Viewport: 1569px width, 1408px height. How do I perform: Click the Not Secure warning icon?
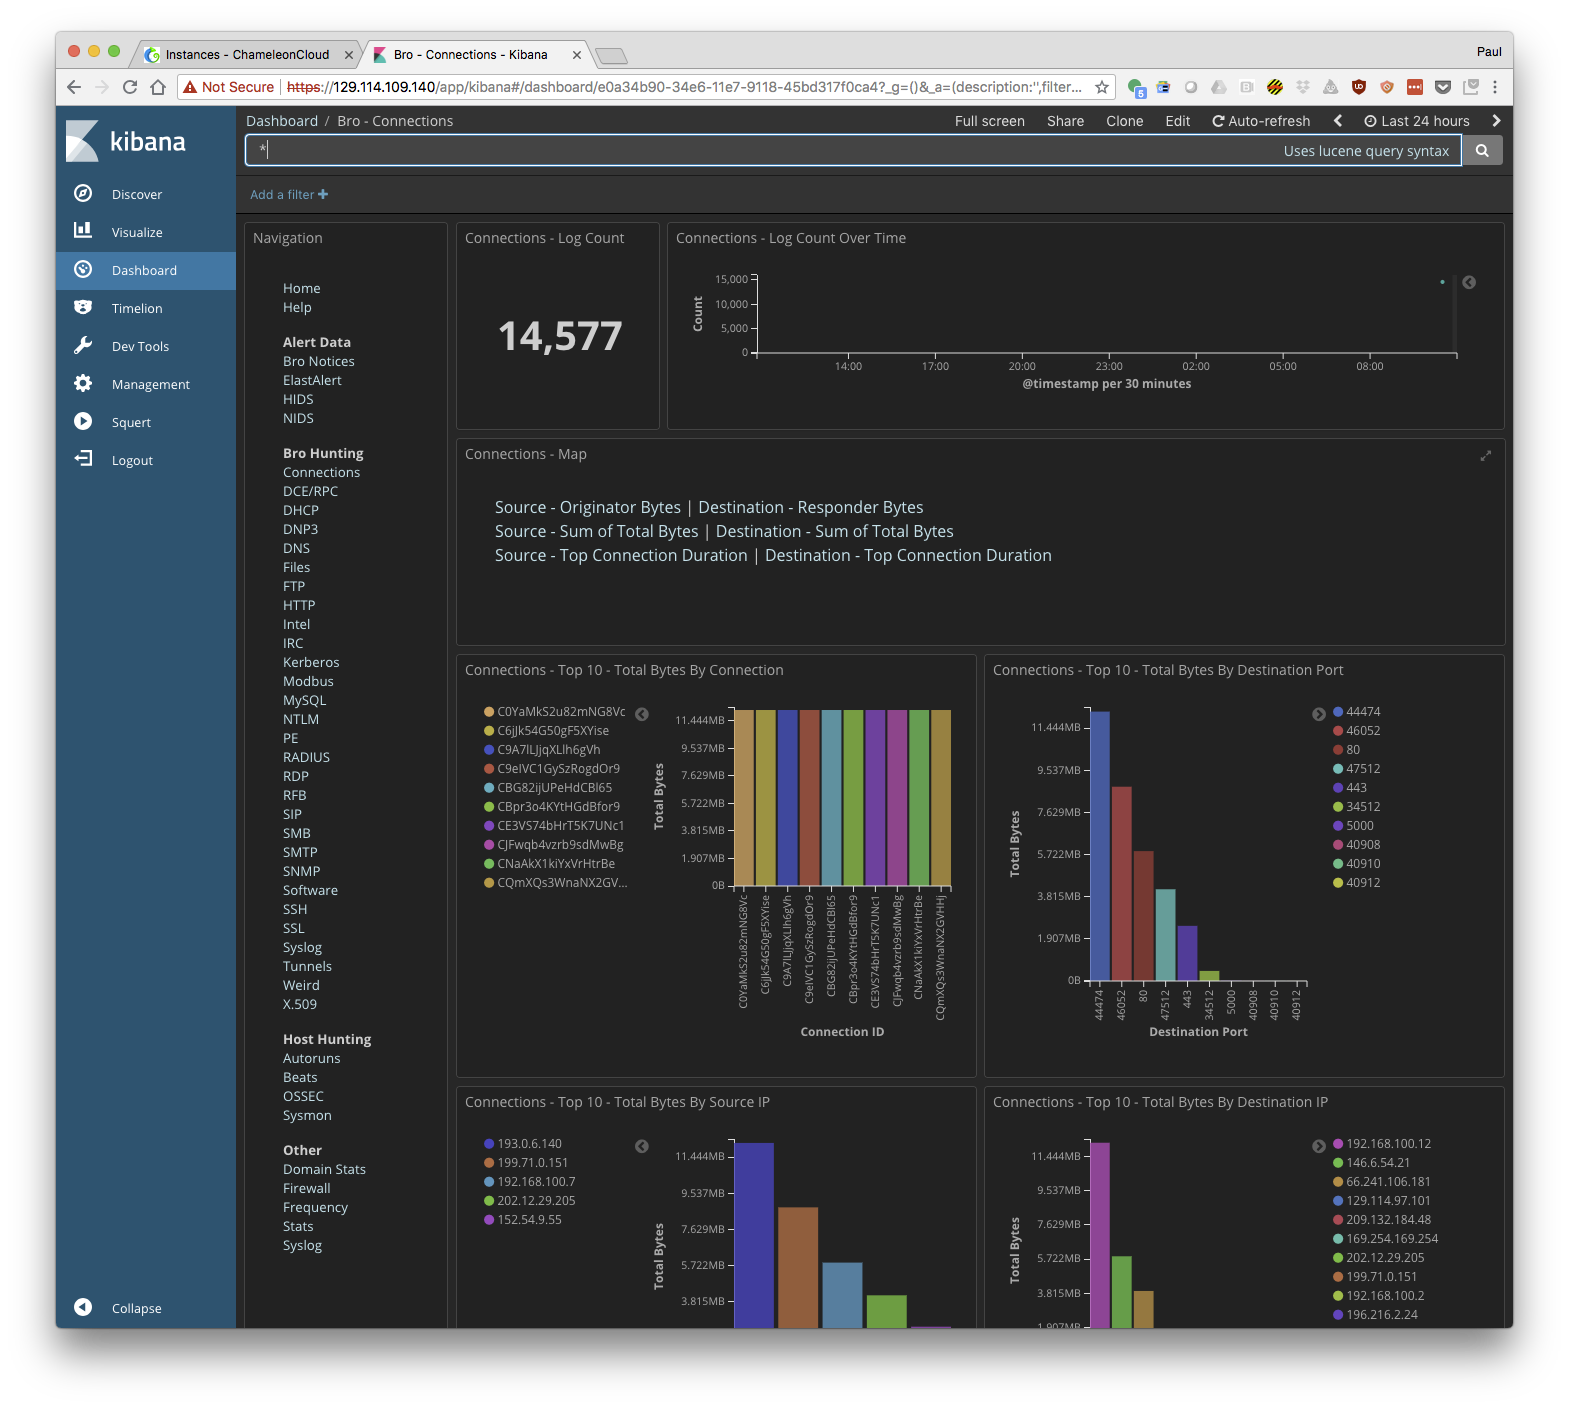190,87
